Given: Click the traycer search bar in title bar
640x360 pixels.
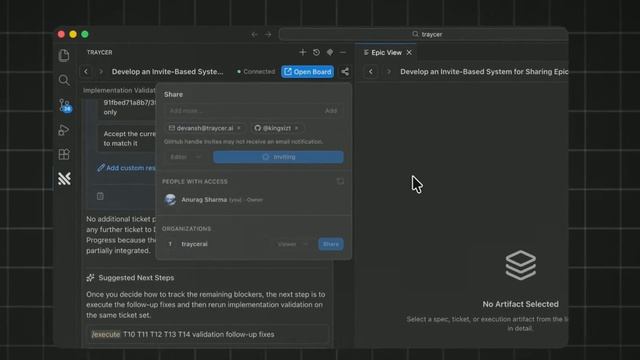Looking at the screenshot, I should click(423, 34).
